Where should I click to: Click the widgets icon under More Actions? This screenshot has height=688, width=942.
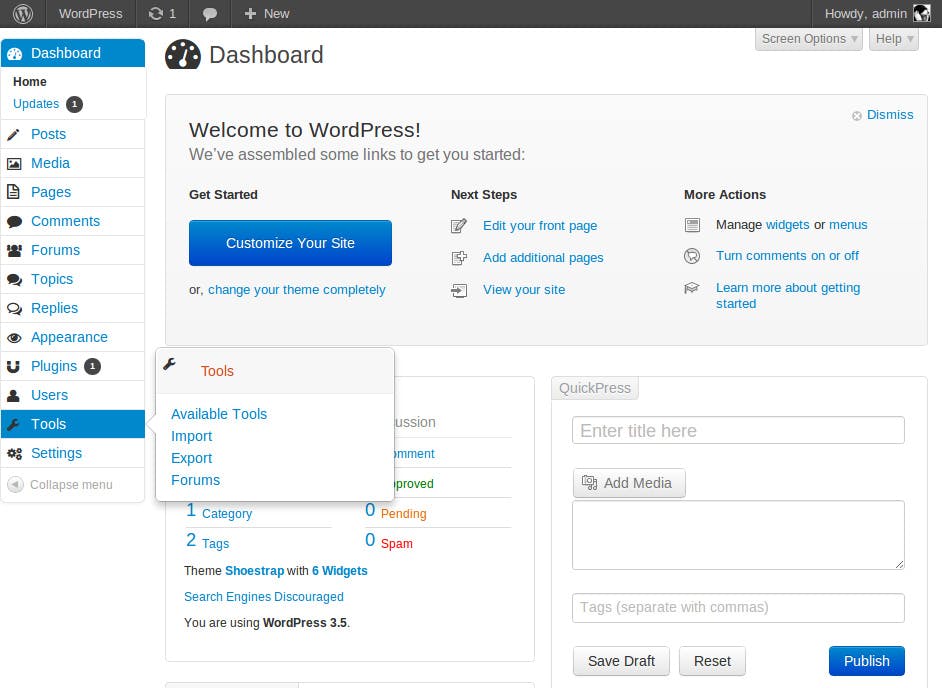(x=692, y=225)
